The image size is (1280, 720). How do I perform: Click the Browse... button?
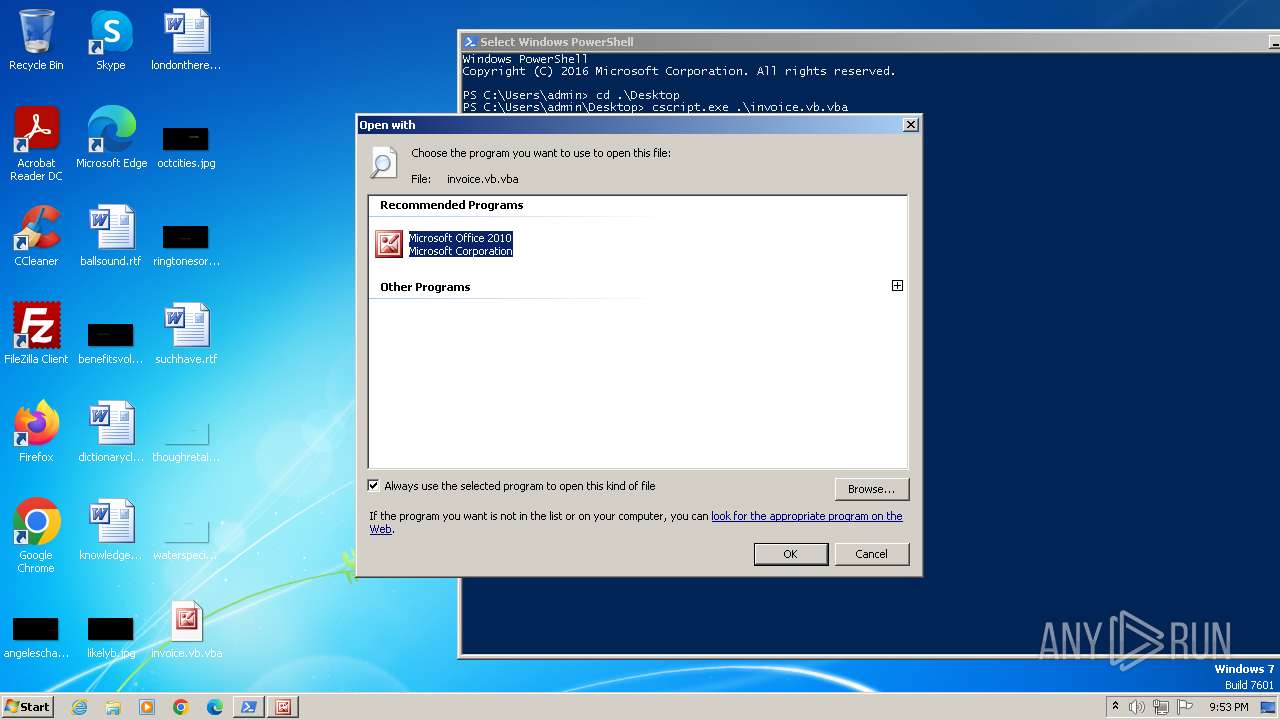tap(871, 489)
